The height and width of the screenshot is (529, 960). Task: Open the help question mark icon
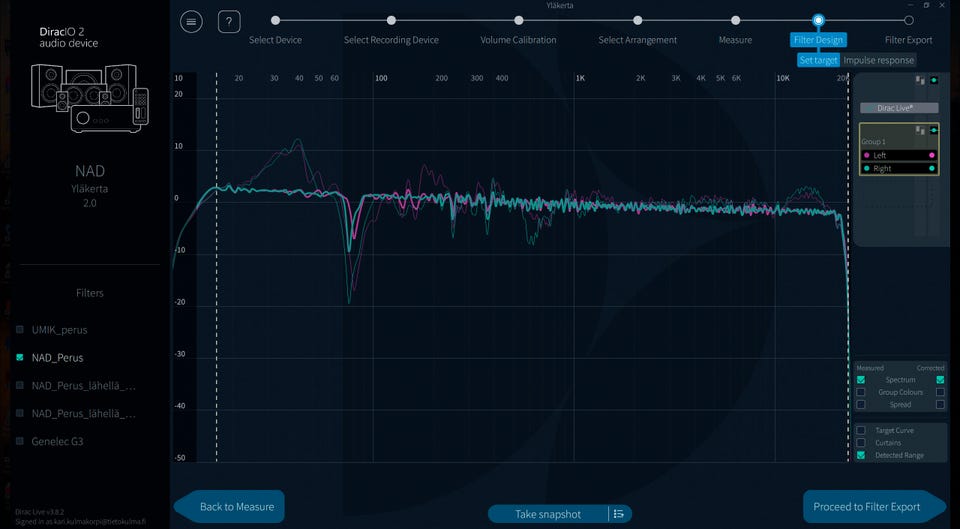[x=229, y=22]
